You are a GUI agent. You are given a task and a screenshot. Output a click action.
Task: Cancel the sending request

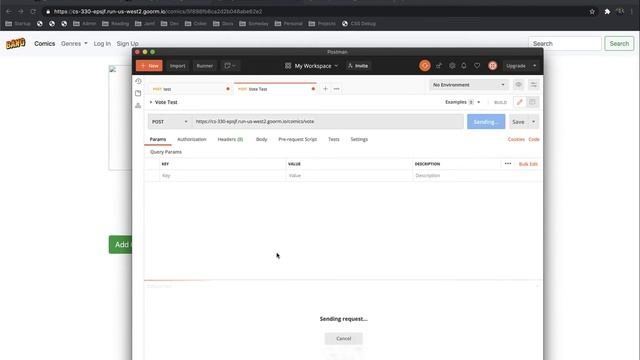[x=343, y=338]
